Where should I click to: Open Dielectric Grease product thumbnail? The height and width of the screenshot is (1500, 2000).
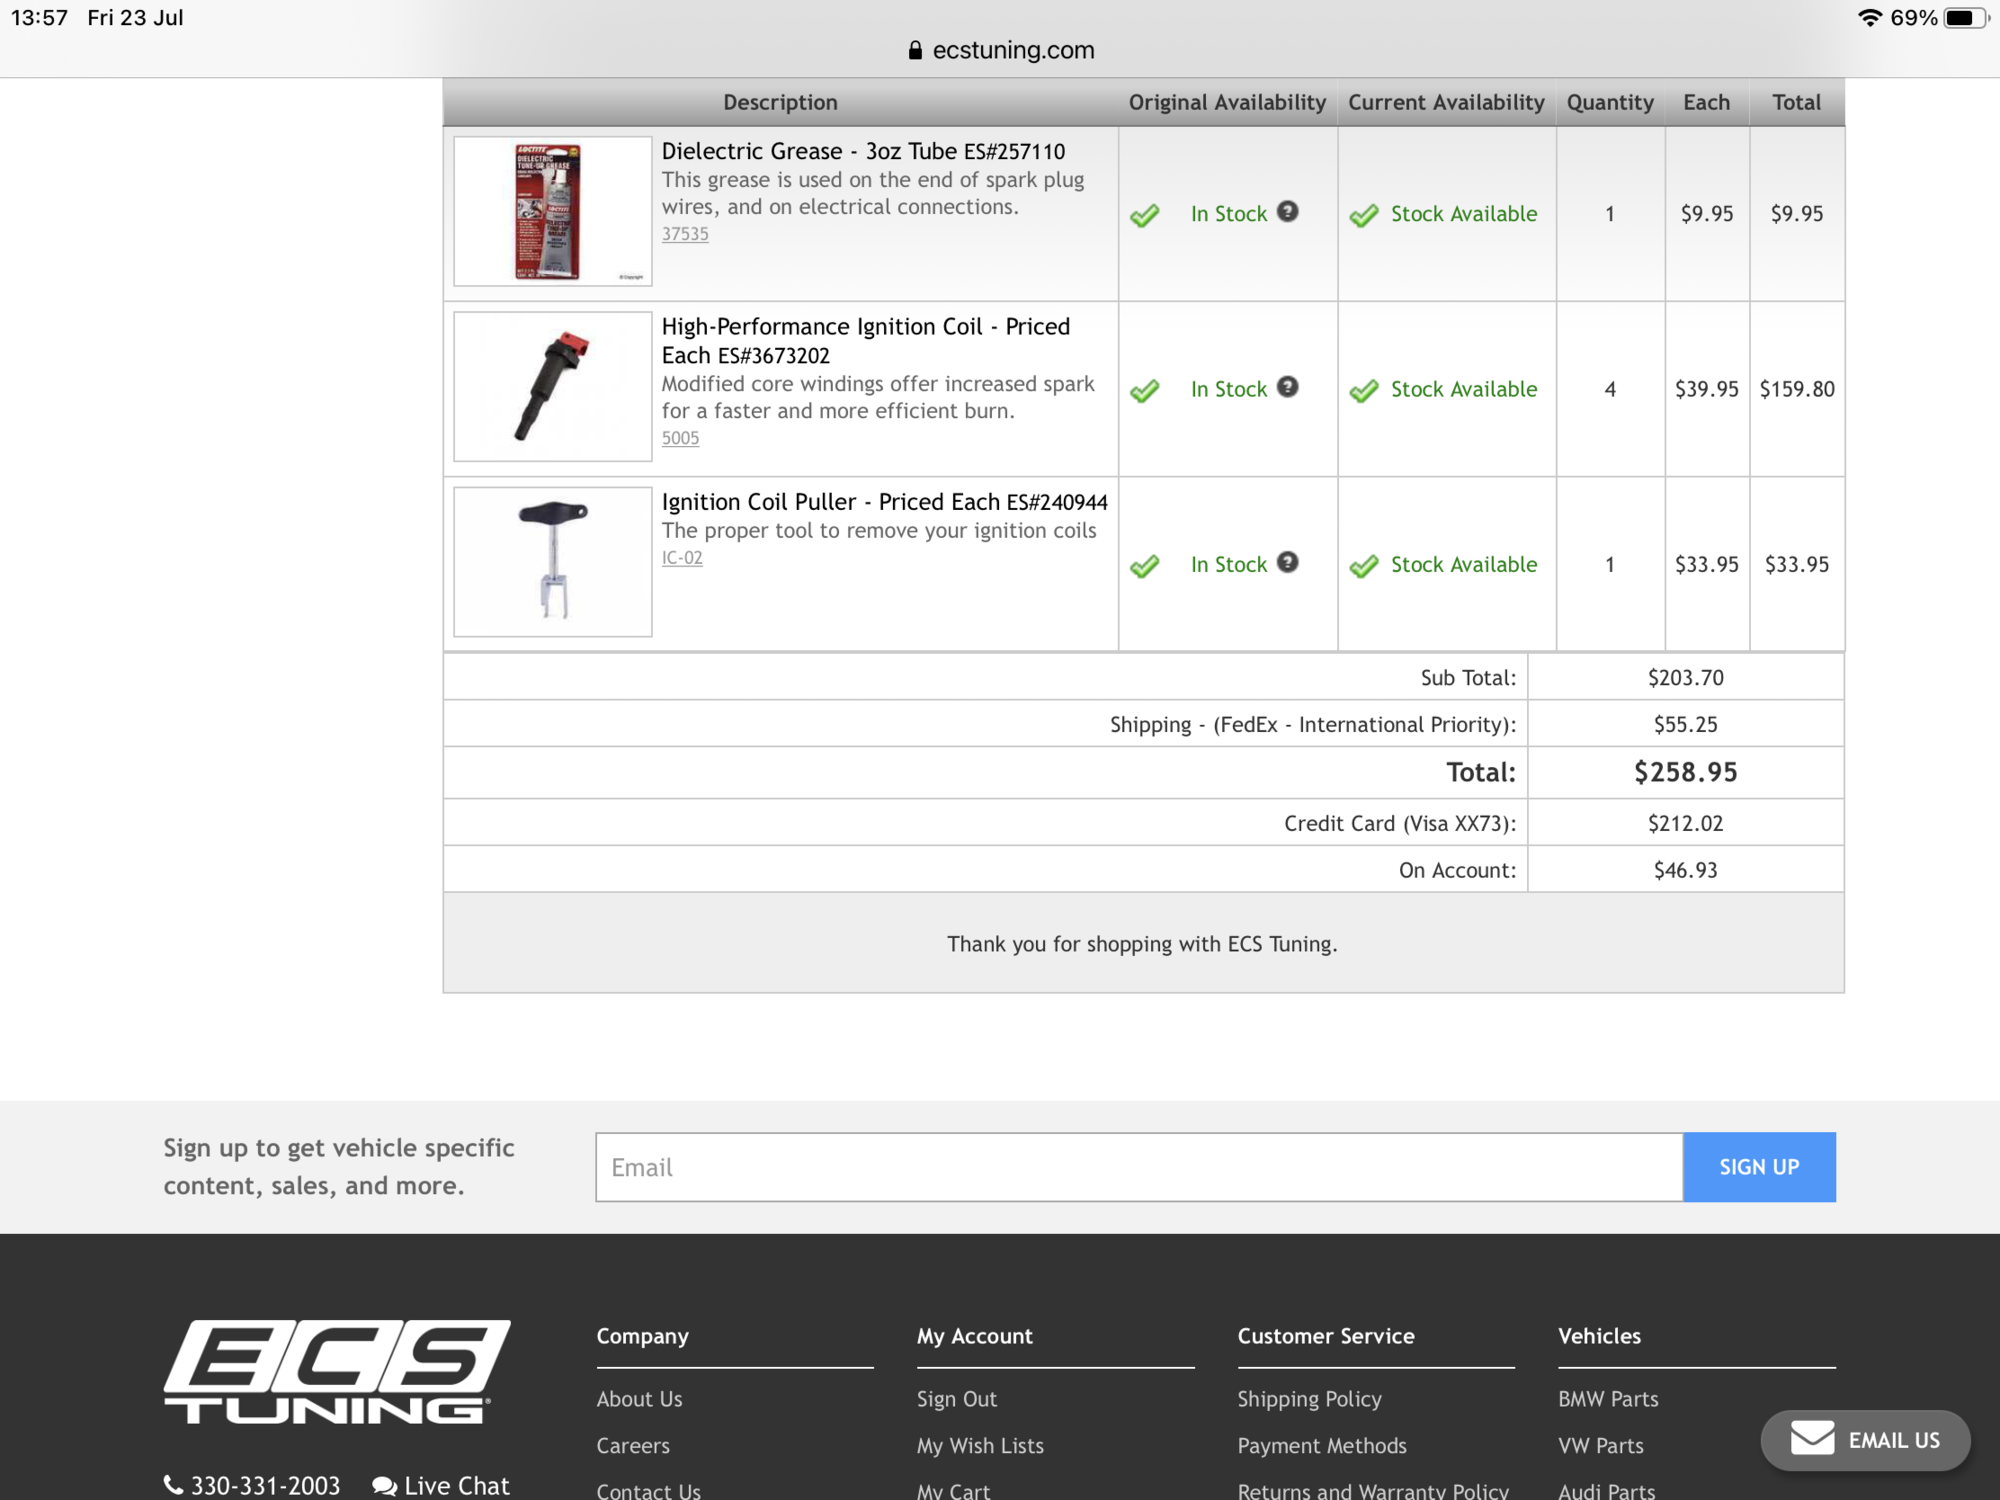coord(552,211)
